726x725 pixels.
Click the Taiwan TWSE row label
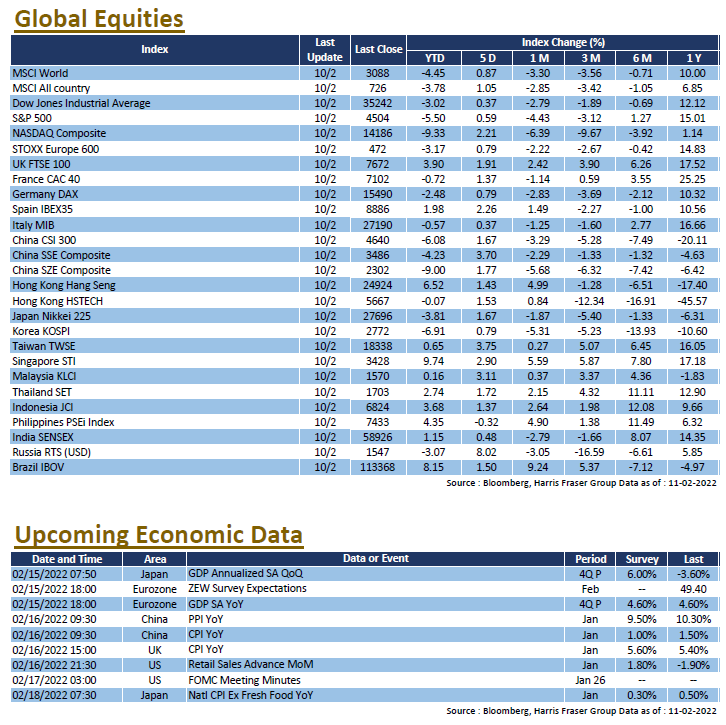[44, 346]
